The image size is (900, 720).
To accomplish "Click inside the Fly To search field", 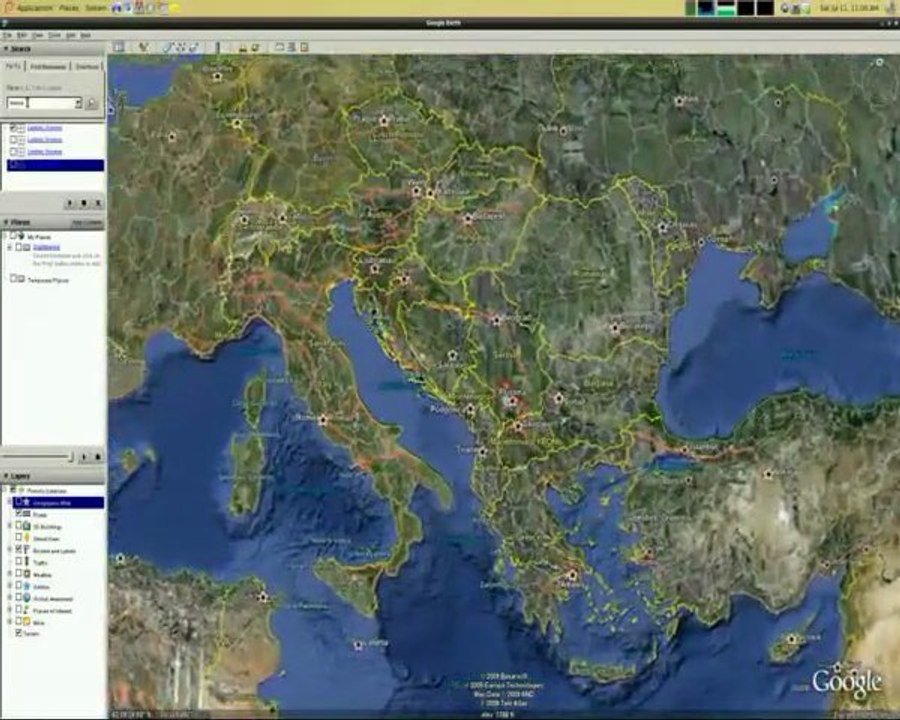I will click(x=41, y=103).
